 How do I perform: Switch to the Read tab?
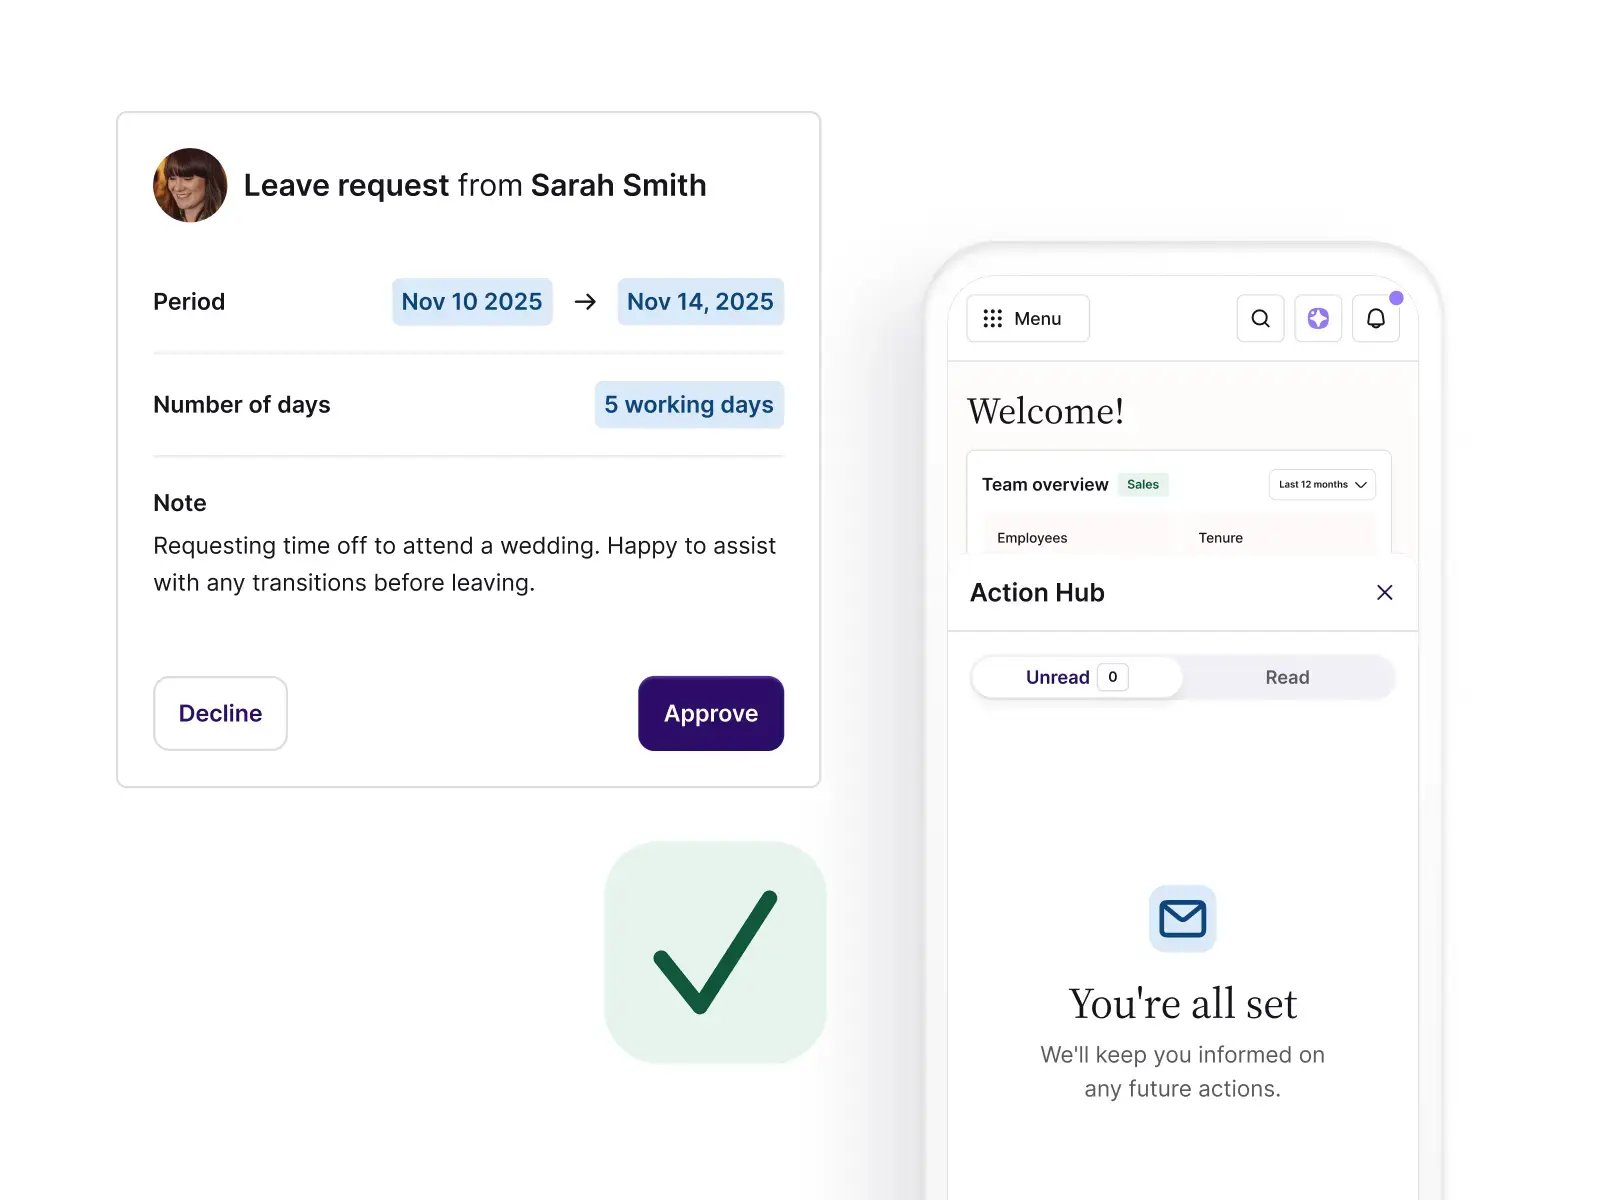(x=1287, y=677)
